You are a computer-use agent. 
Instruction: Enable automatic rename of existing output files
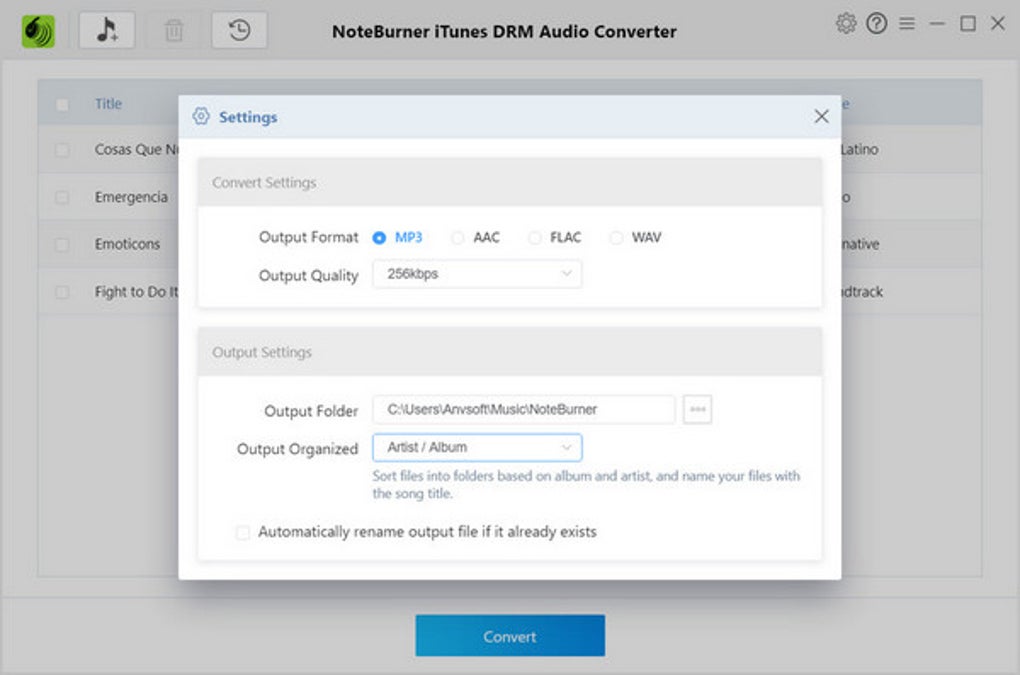click(243, 533)
